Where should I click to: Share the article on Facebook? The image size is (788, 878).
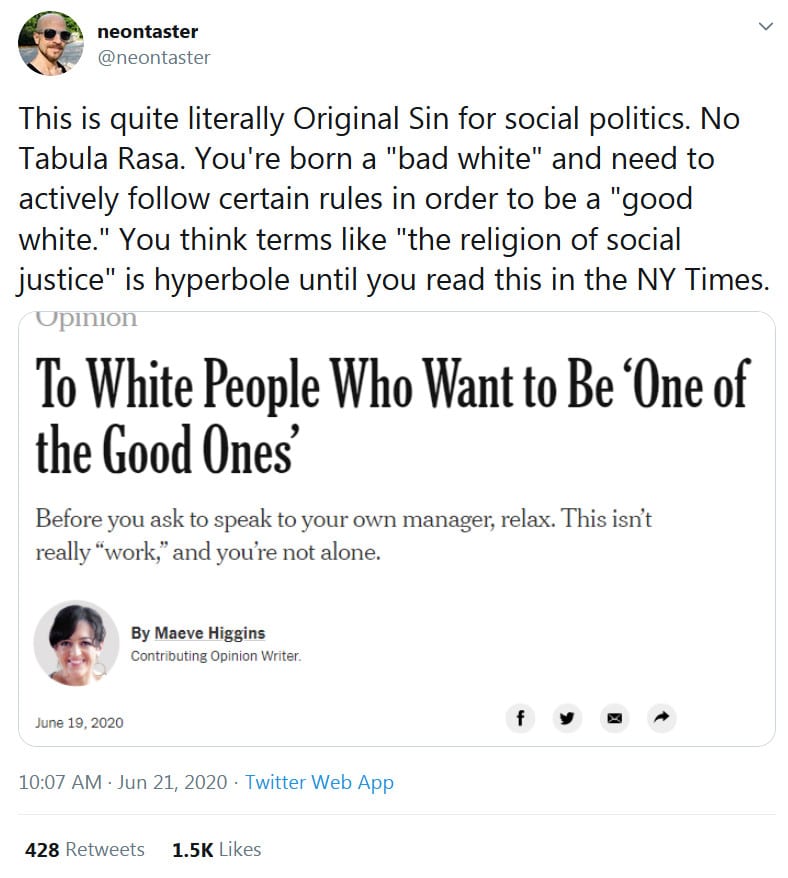[520, 717]
